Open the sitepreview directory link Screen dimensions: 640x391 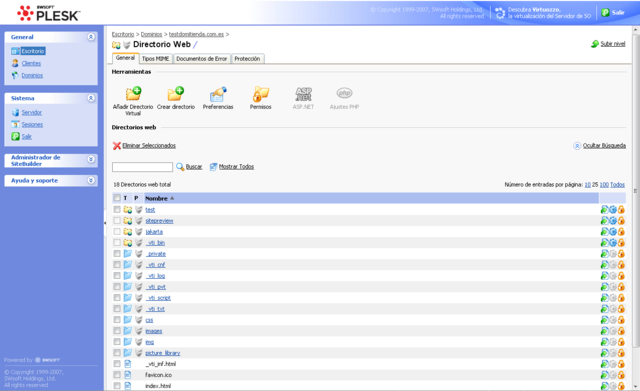[159, 221]
